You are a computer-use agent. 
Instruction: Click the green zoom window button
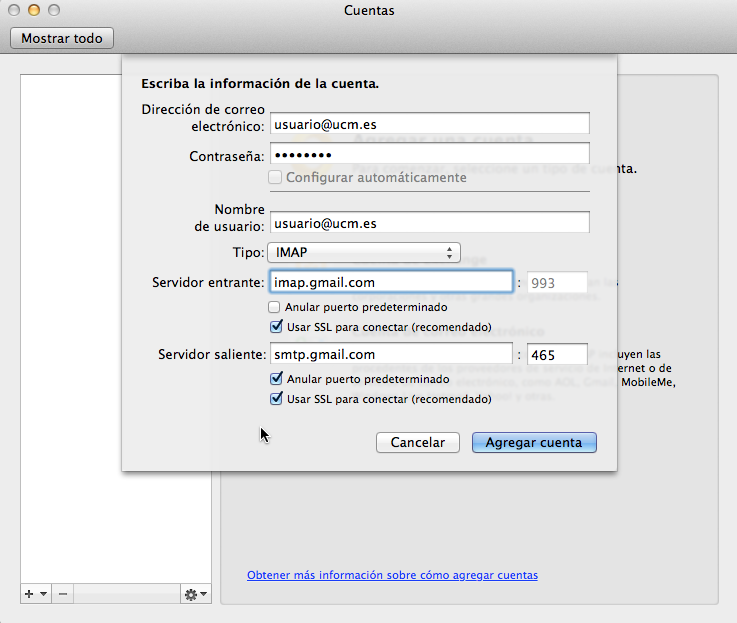click(53, 10)
